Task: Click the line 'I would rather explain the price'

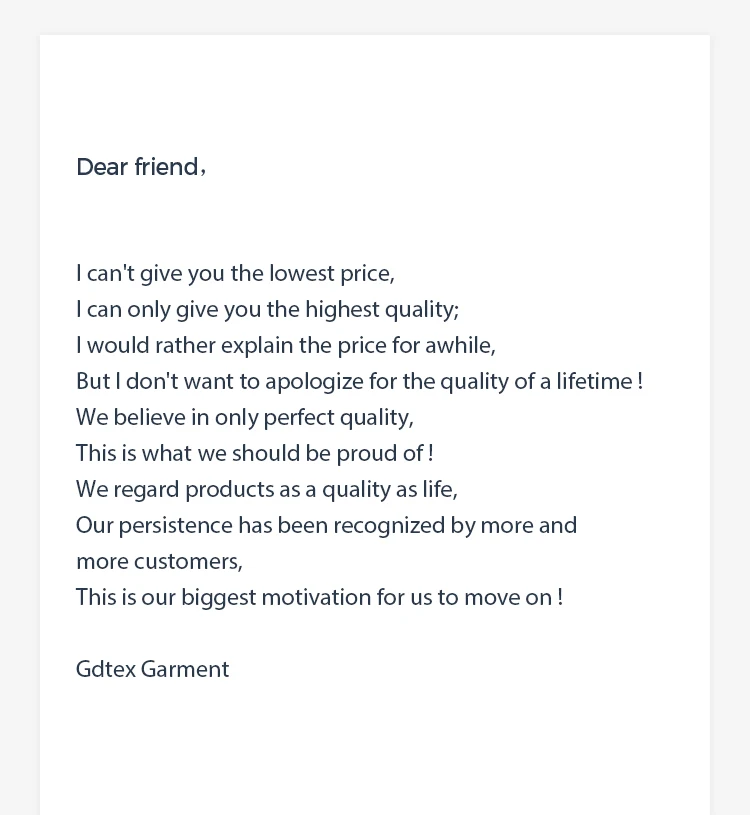Action: (285, 346)
